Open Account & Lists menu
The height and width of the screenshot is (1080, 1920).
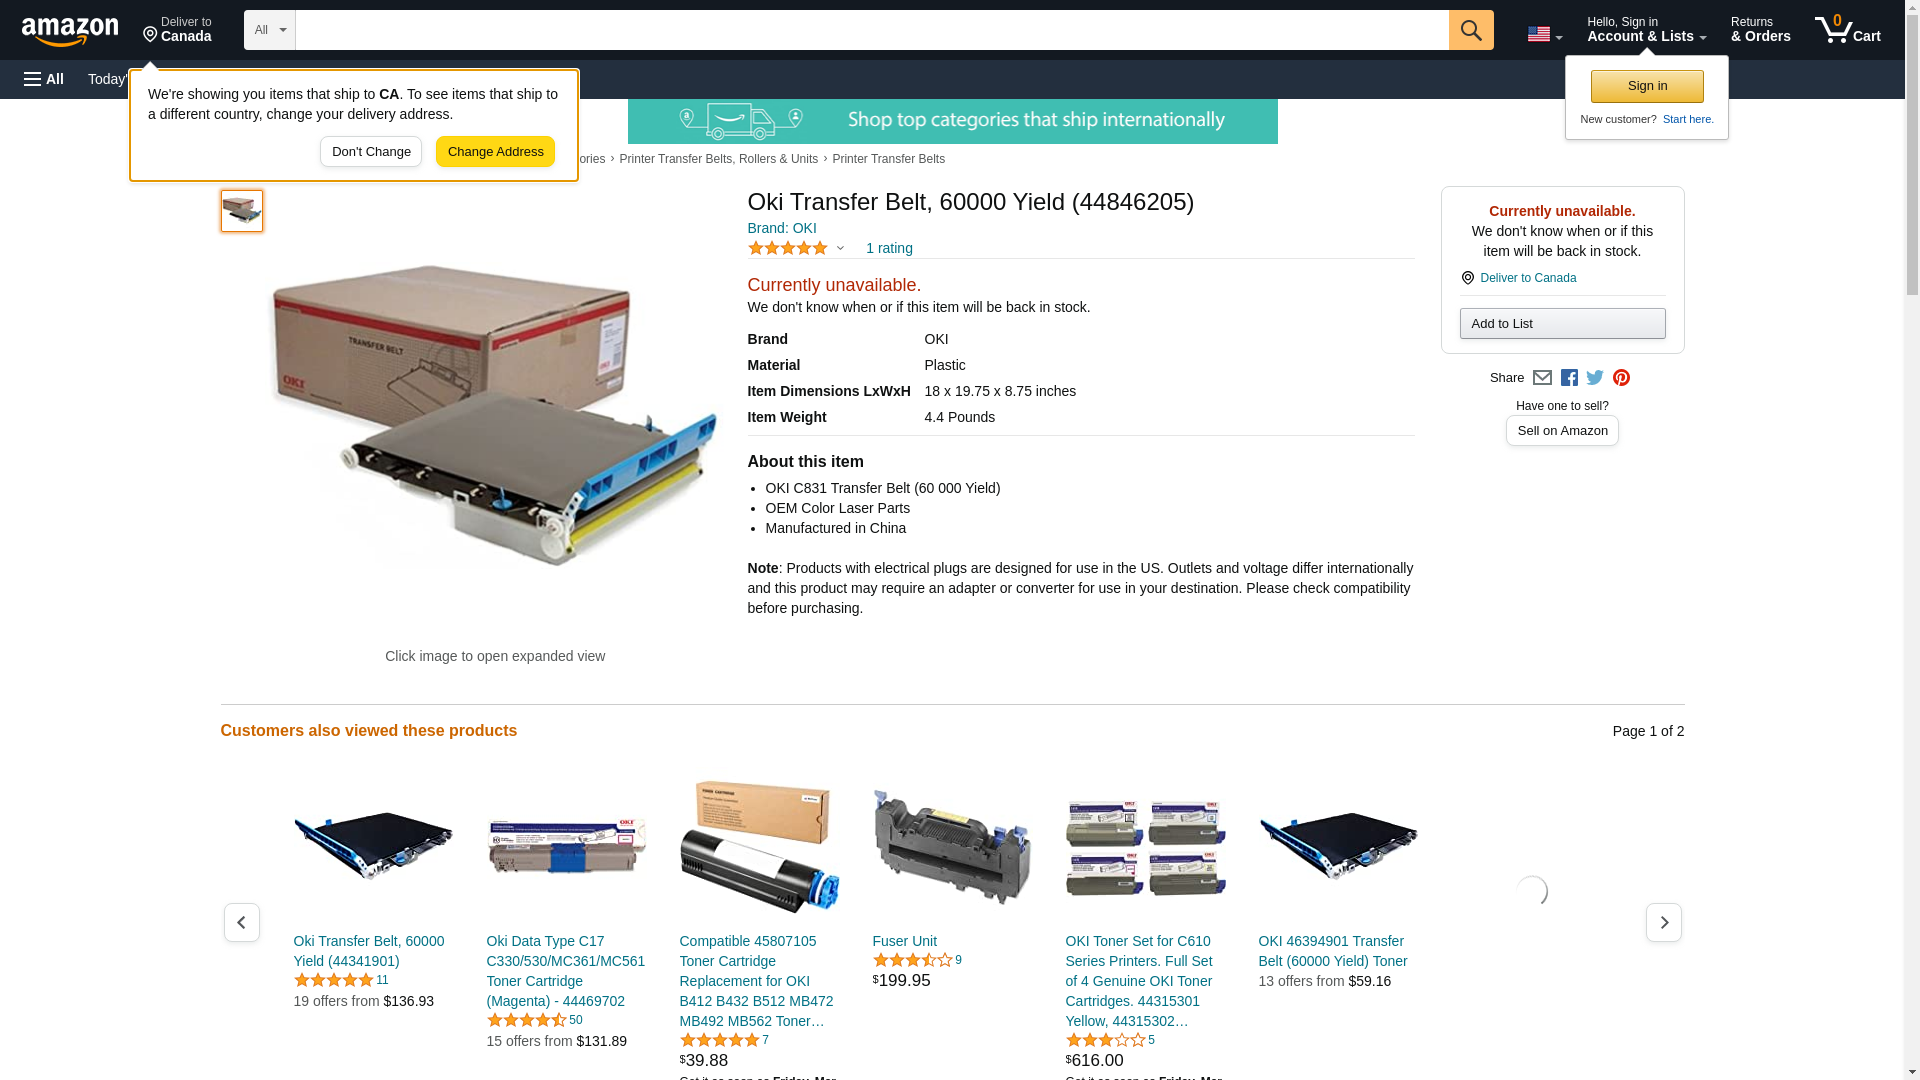1646,30
